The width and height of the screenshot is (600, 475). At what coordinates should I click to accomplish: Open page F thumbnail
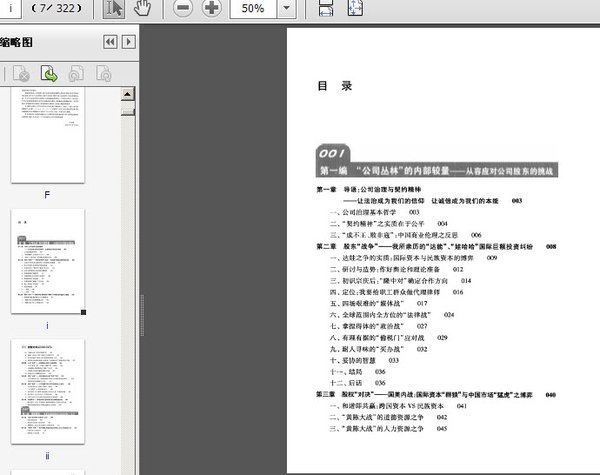coord(48,135)
